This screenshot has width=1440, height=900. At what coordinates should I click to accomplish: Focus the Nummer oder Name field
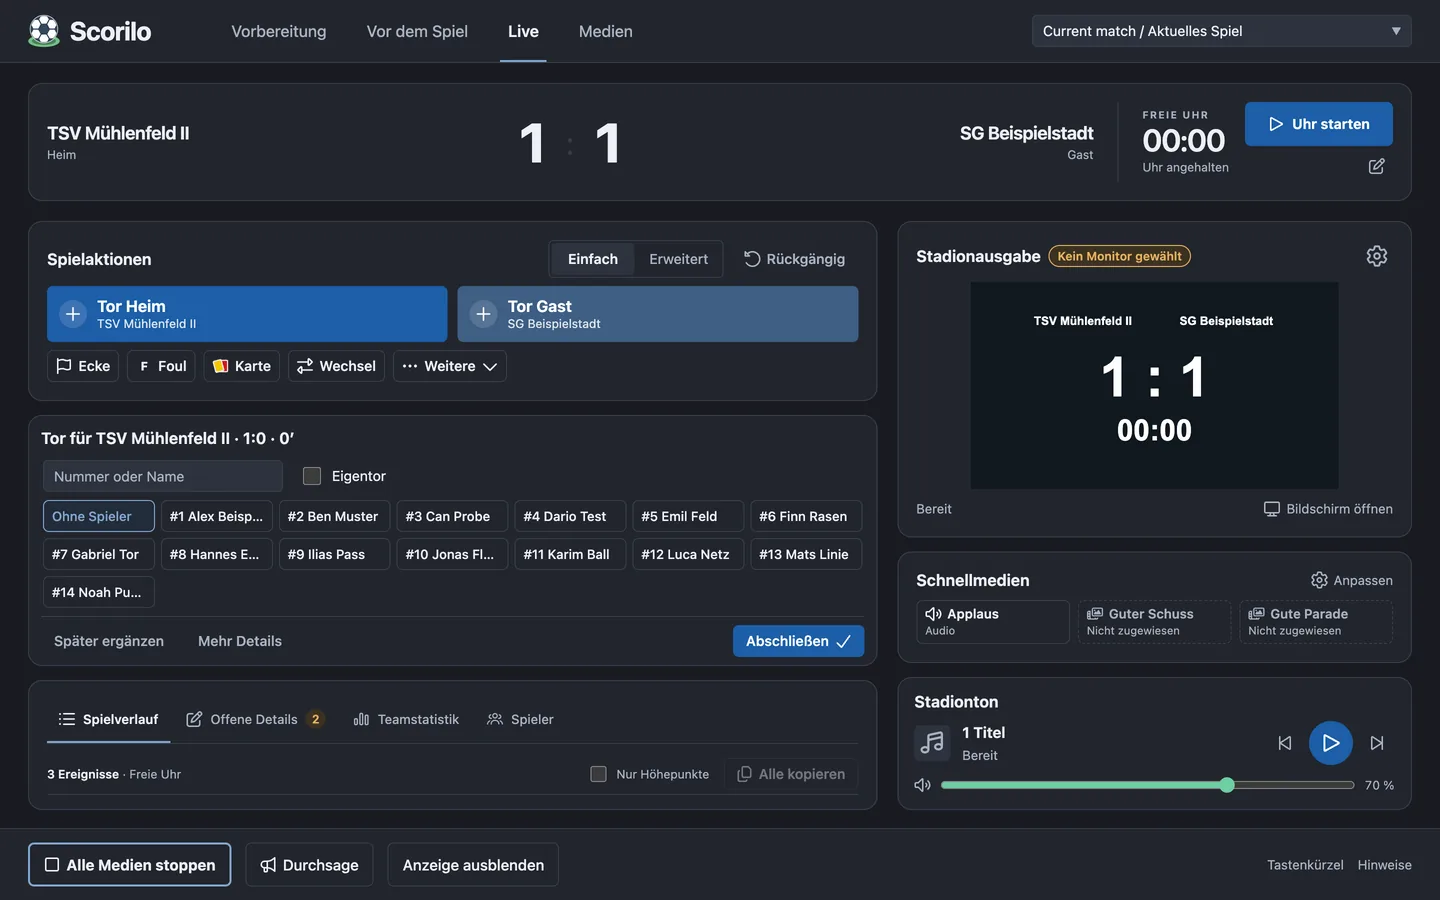coord(163,476)
